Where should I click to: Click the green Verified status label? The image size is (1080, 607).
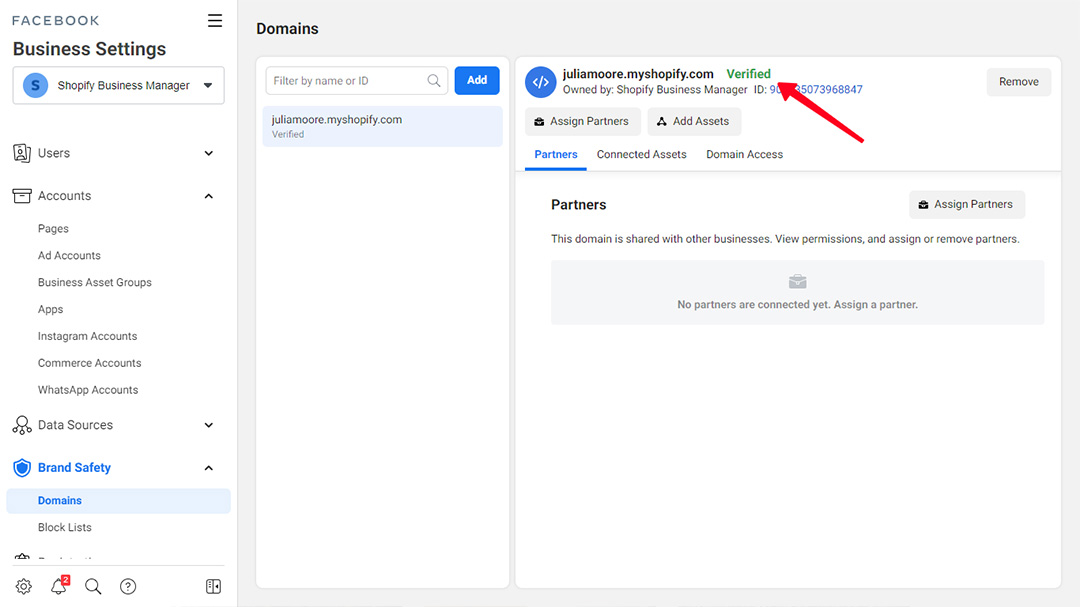749,74
